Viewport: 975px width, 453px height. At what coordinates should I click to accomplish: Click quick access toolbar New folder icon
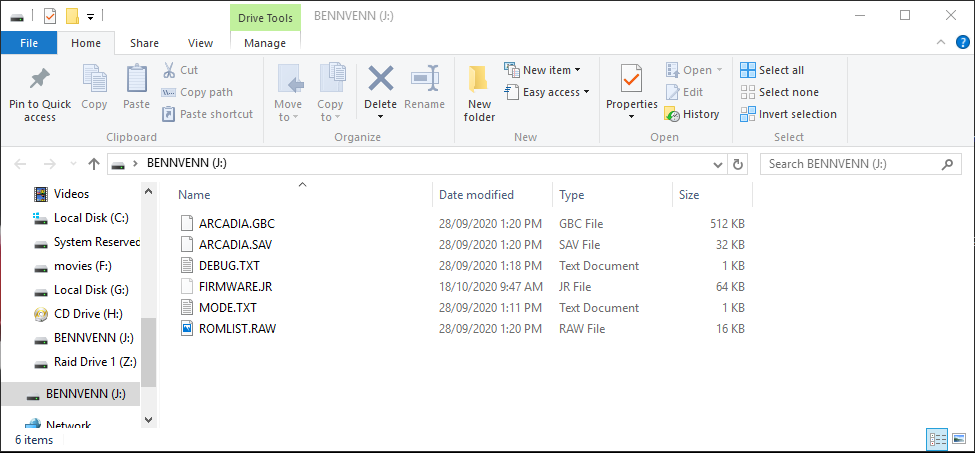[x=72, y=16]
